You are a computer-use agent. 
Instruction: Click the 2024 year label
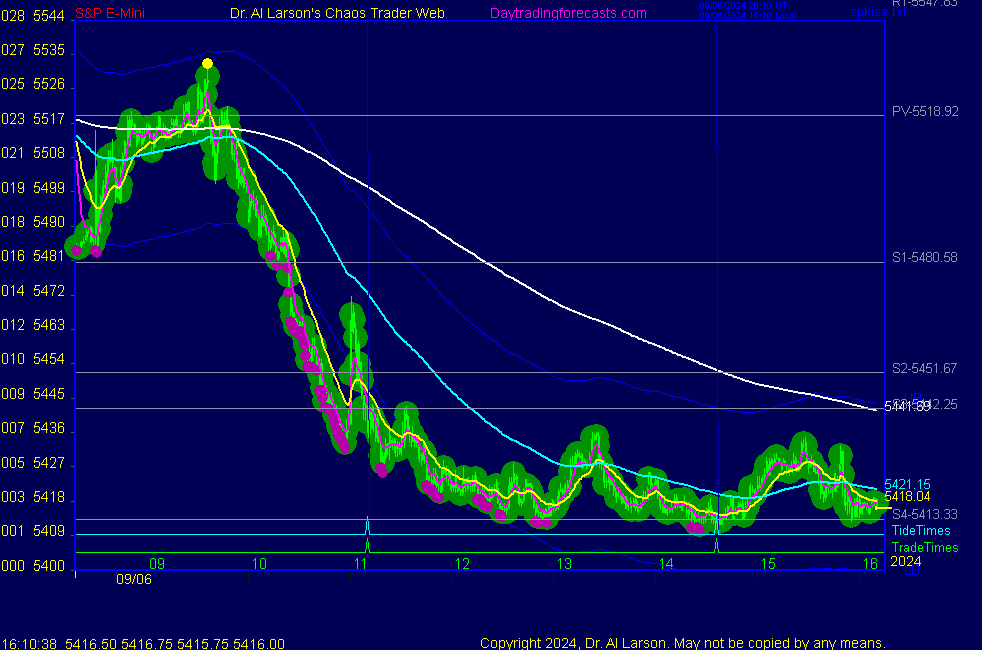[906, 561]
